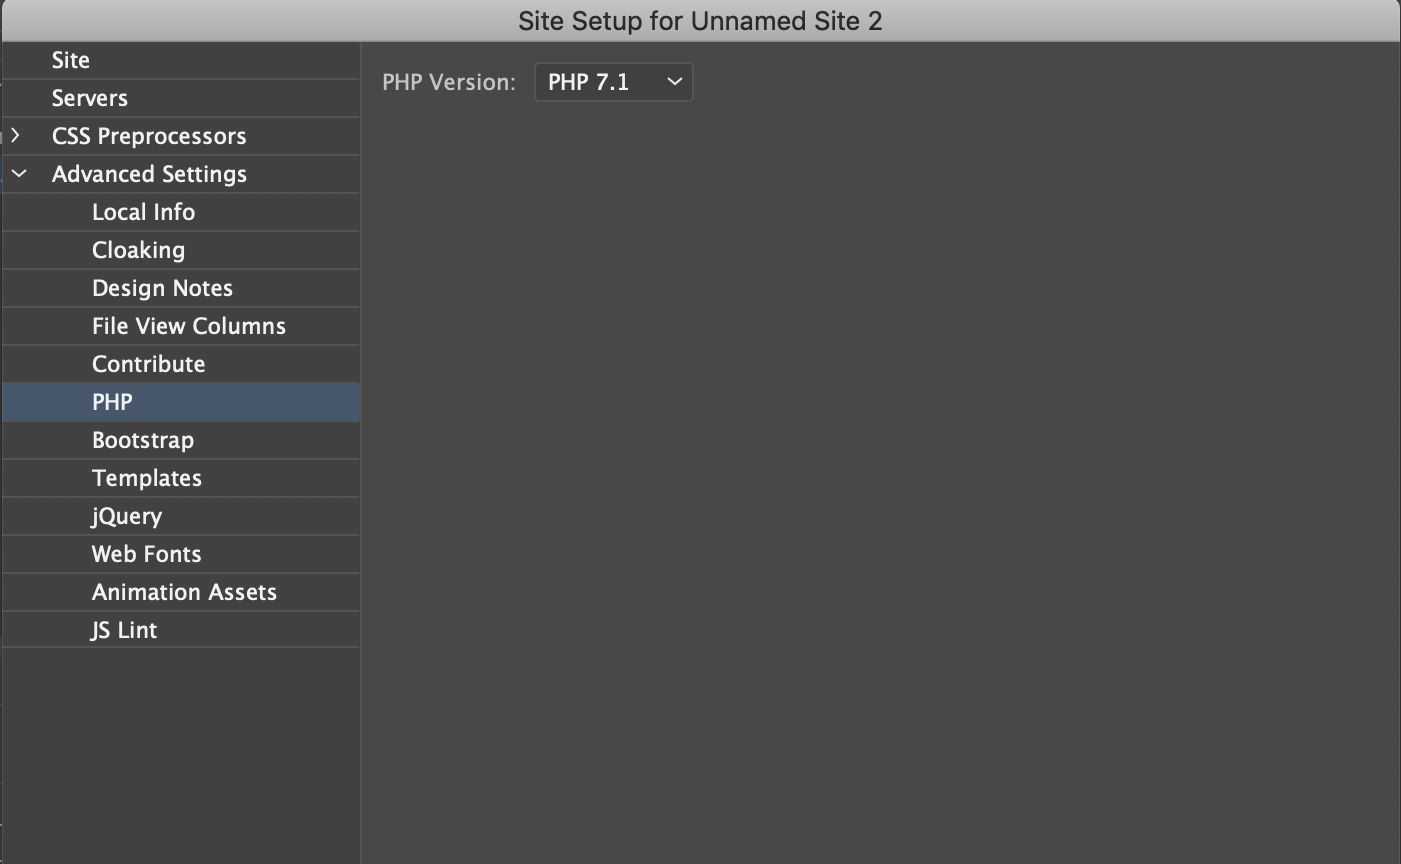Select the Templates settings category
The height and width of the screenshot is (864, 1401).
coord(147,478)
